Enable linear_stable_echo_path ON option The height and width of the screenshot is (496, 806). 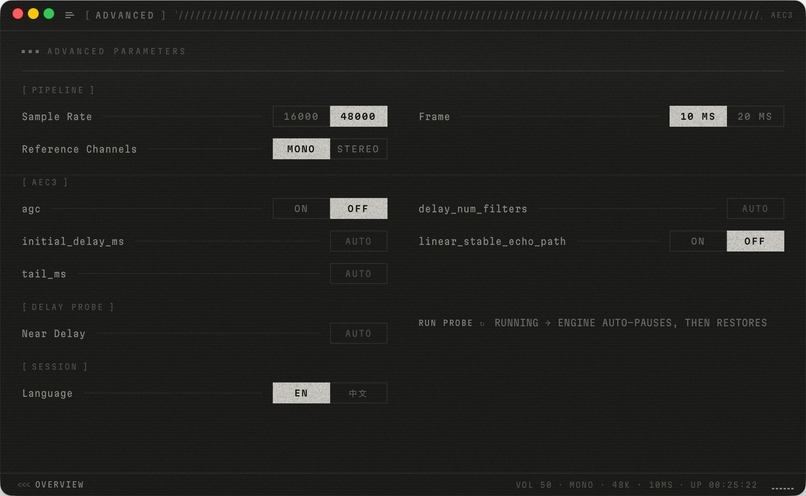coord(698,241)
